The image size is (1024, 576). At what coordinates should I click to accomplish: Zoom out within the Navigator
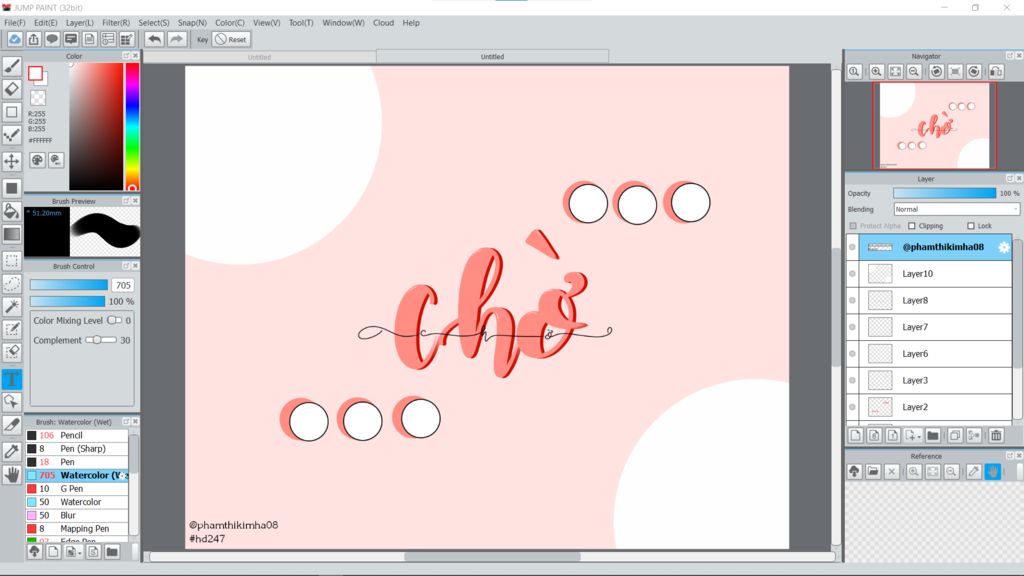point(914,71)
